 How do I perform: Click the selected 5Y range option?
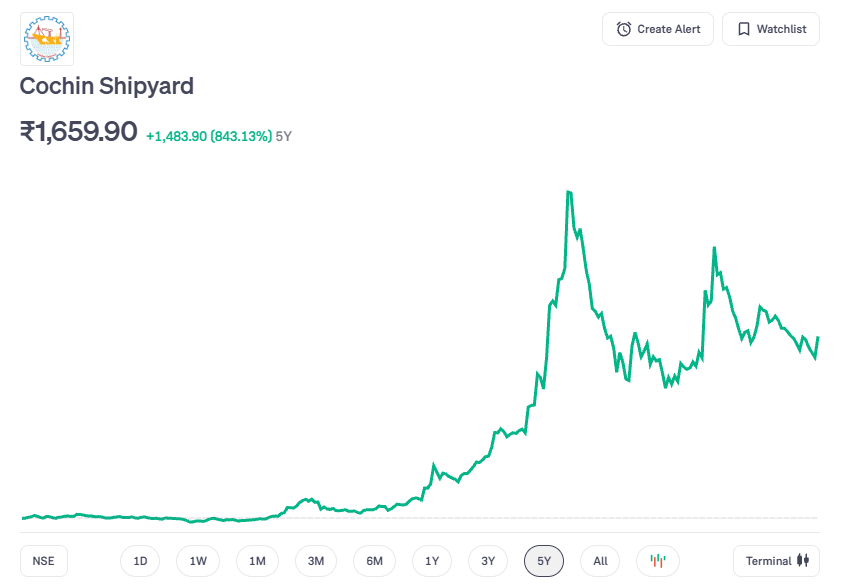click(544, 561)
